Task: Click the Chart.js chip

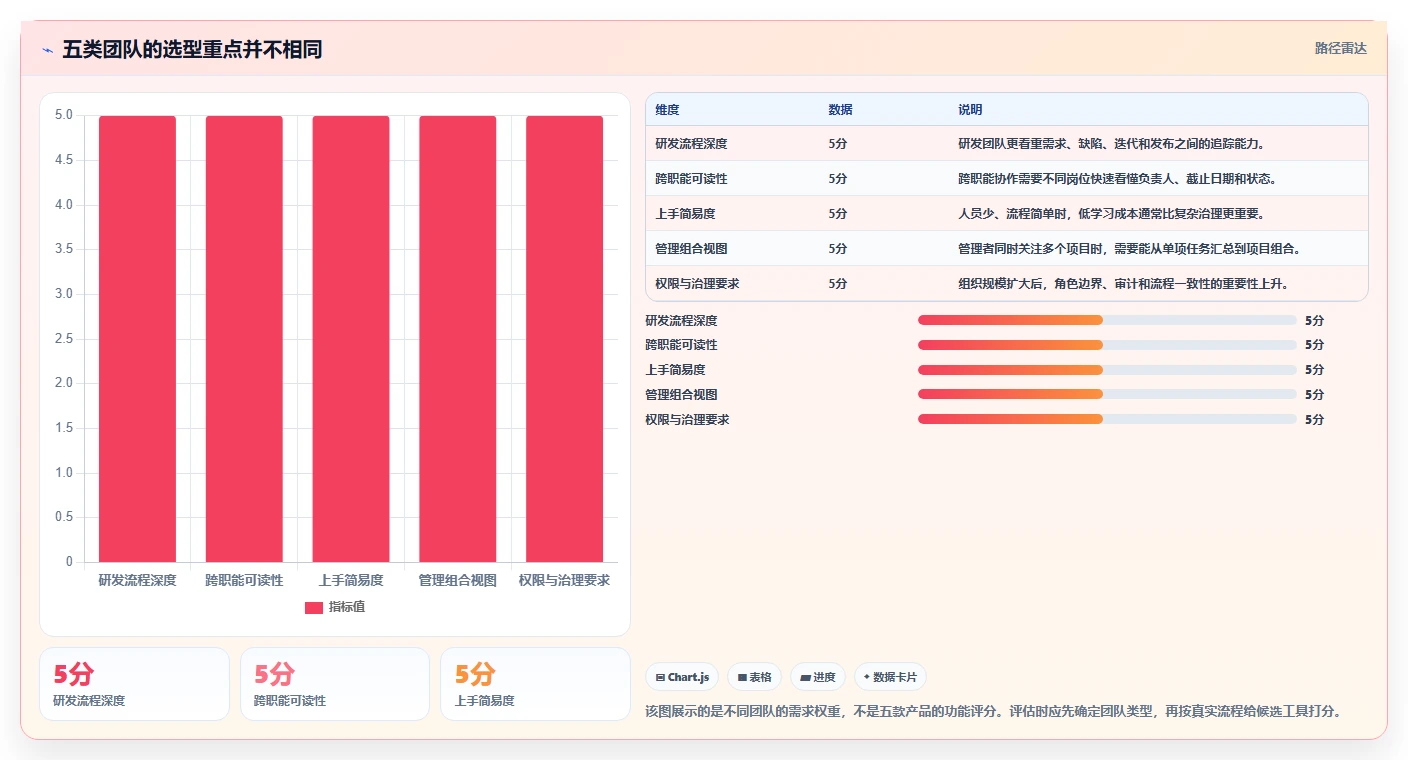Action: point(682,677)
